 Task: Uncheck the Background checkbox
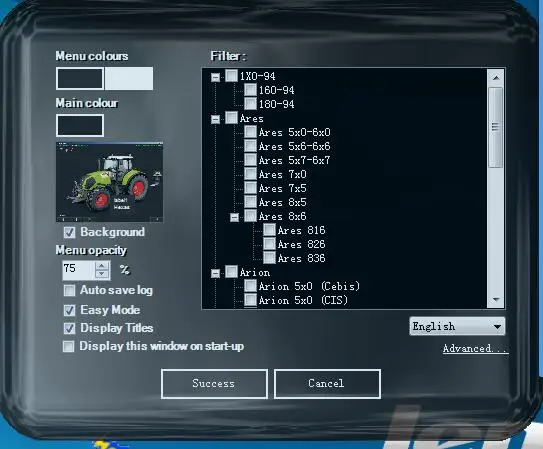click(x=69, y=232)
